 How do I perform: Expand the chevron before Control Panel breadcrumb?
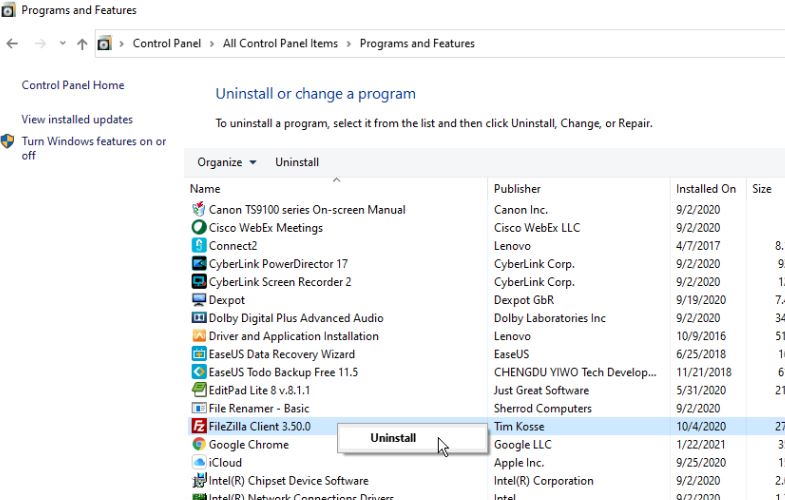(x=121, y=44)
